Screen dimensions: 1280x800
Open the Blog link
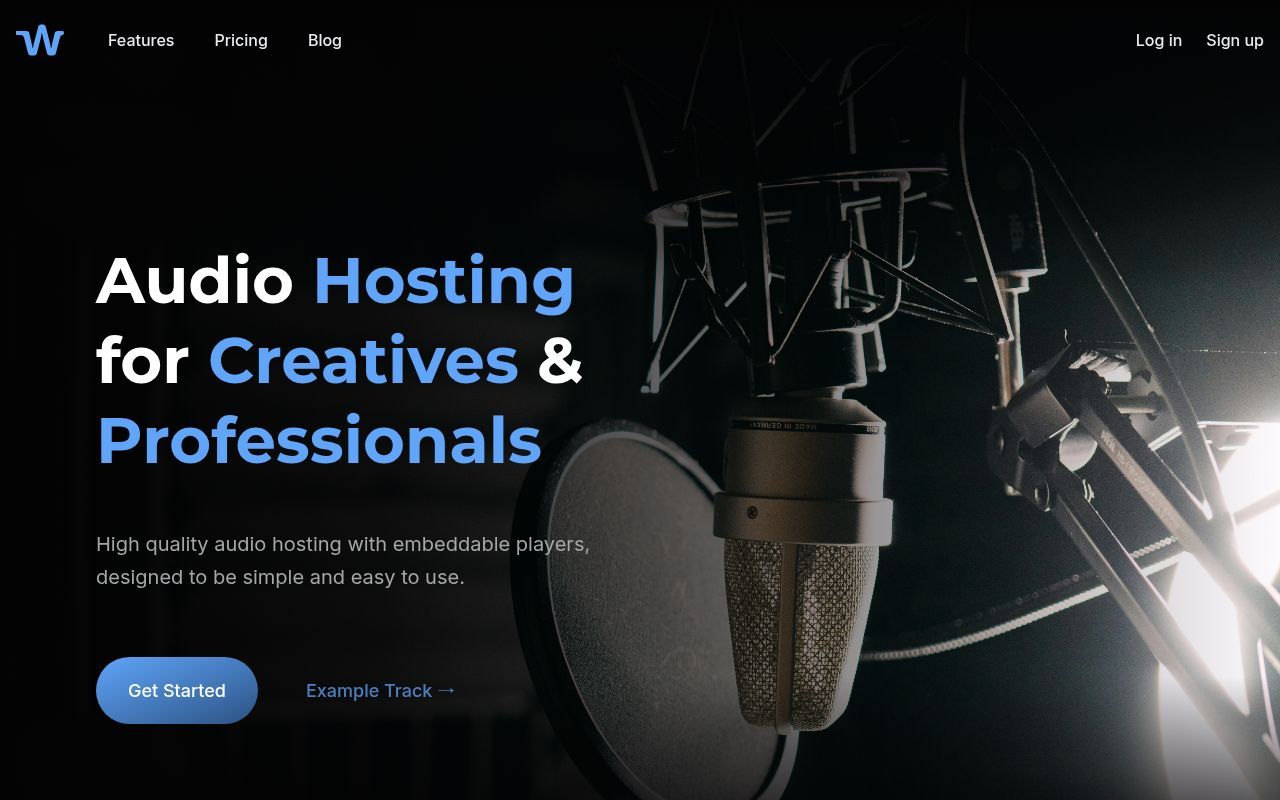(325, 40)
